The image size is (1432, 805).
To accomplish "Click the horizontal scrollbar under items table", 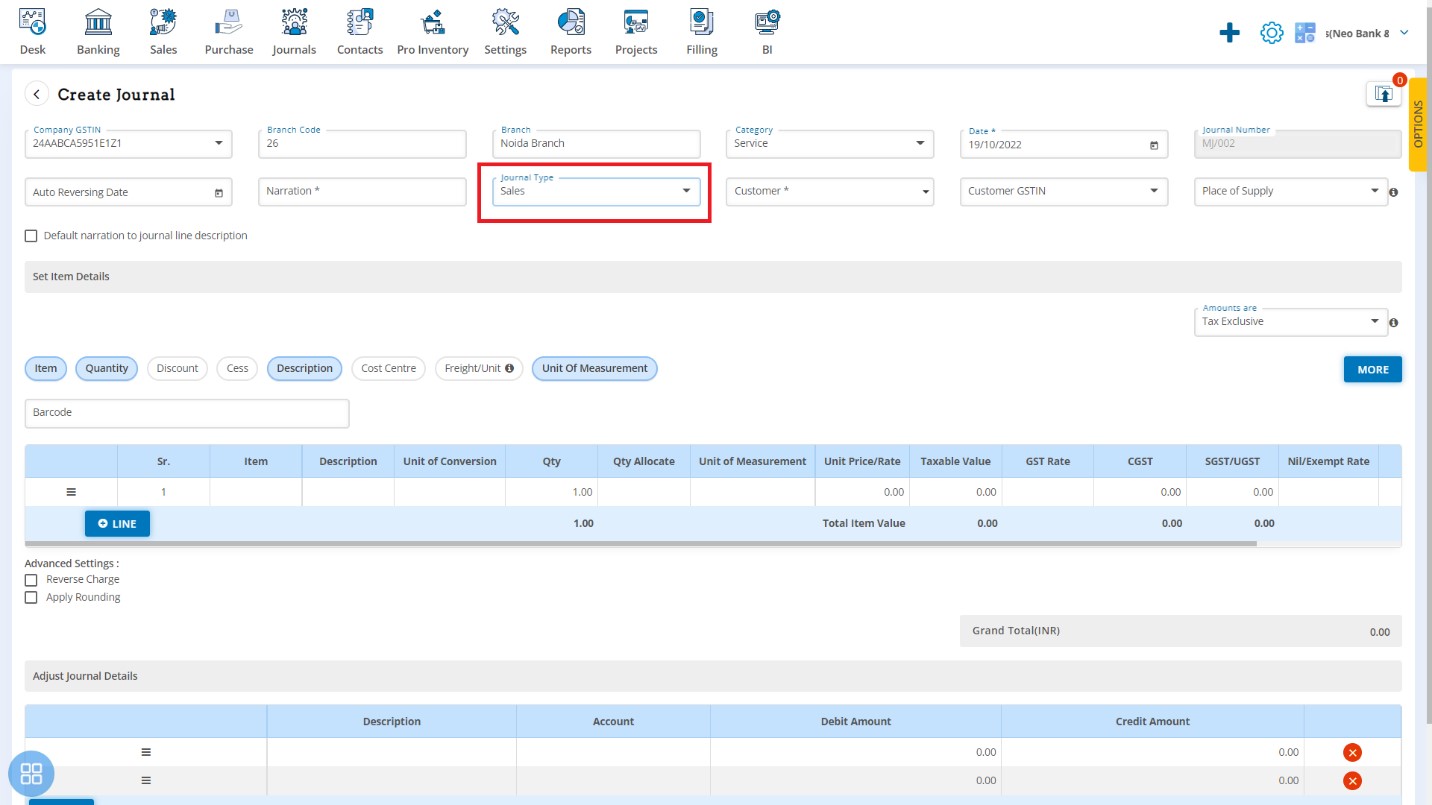I will tap(640, 544).
